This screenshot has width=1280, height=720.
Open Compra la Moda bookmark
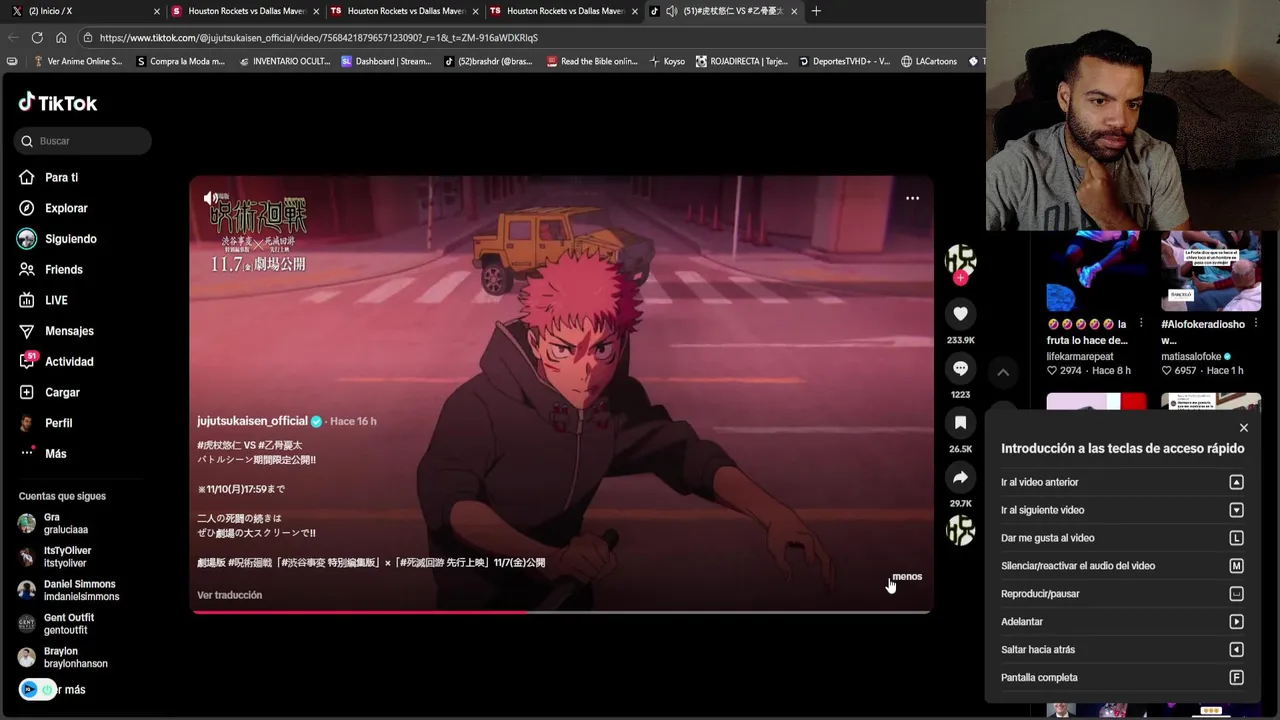(x=180, y=61)
